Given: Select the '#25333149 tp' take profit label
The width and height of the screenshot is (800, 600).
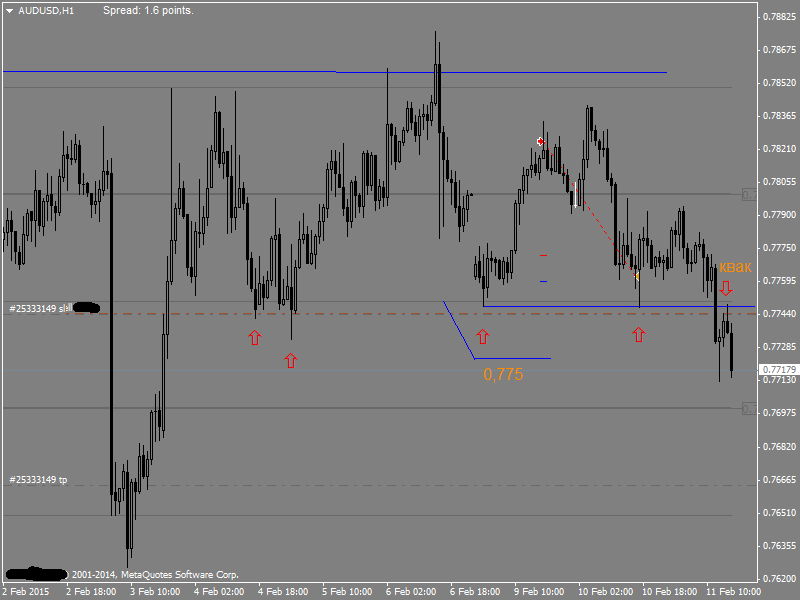Looking at the screenshot, I should (38, 480).
